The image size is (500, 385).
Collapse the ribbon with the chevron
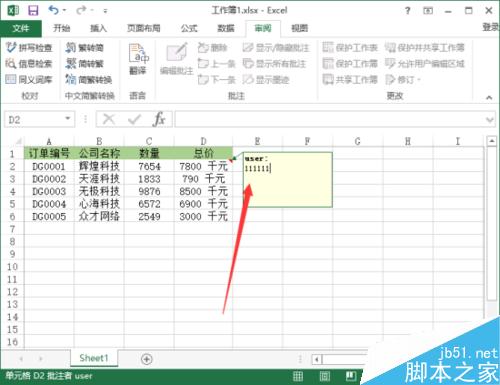pyautogui.click(x=489, y=98)
